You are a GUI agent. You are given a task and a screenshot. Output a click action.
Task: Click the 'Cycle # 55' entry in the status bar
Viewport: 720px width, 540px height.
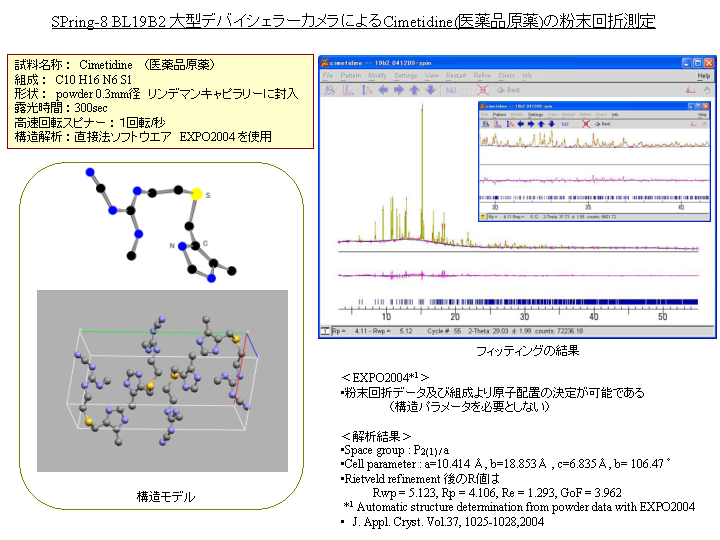tap(444, 331)
